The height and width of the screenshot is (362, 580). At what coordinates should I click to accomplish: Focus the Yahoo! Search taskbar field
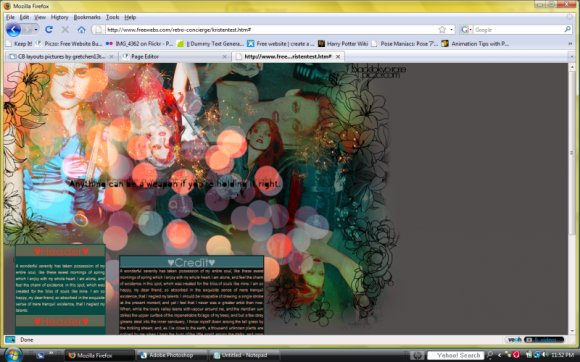point(456,355)
